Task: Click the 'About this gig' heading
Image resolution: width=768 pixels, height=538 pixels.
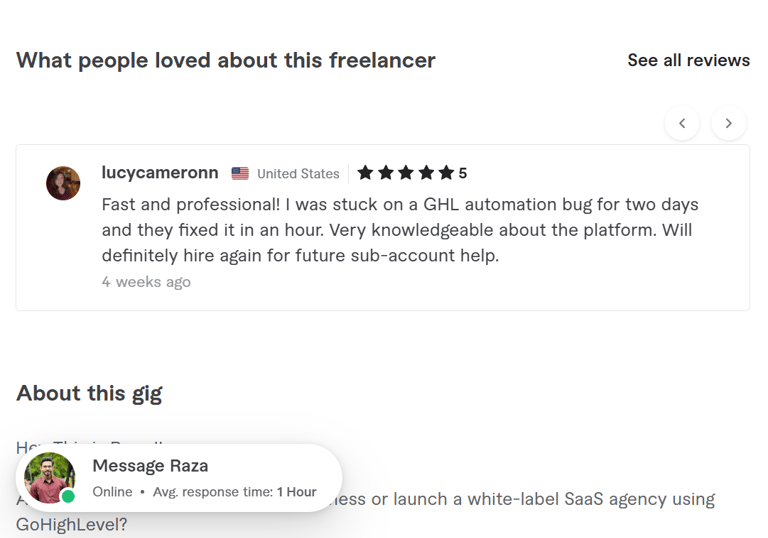Action: pos(89,393)
